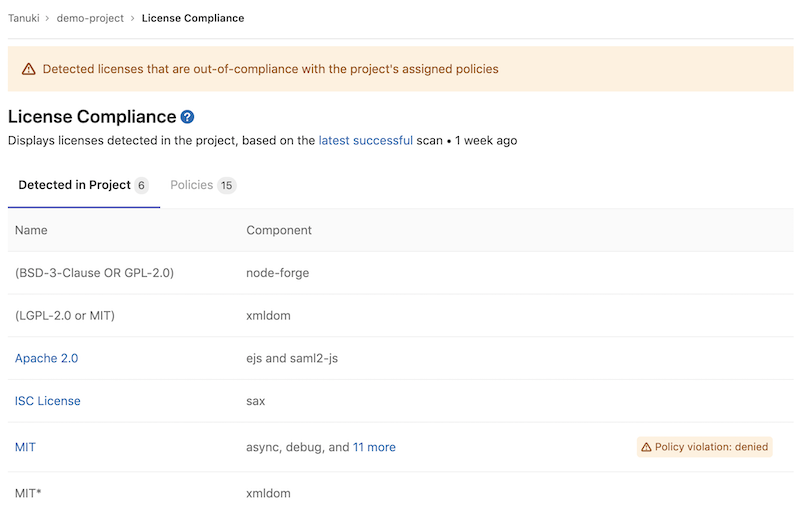798x528 pixels.
Task: Click the Component column header
Action: [279, 230]
